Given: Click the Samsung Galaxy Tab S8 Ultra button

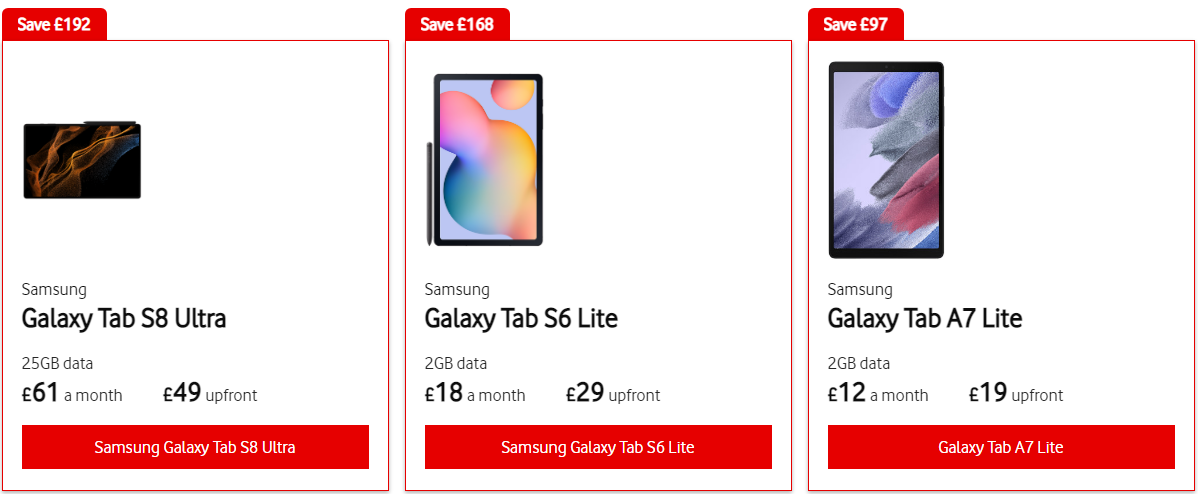Looking at the screenshot, I should coord(195,447).
